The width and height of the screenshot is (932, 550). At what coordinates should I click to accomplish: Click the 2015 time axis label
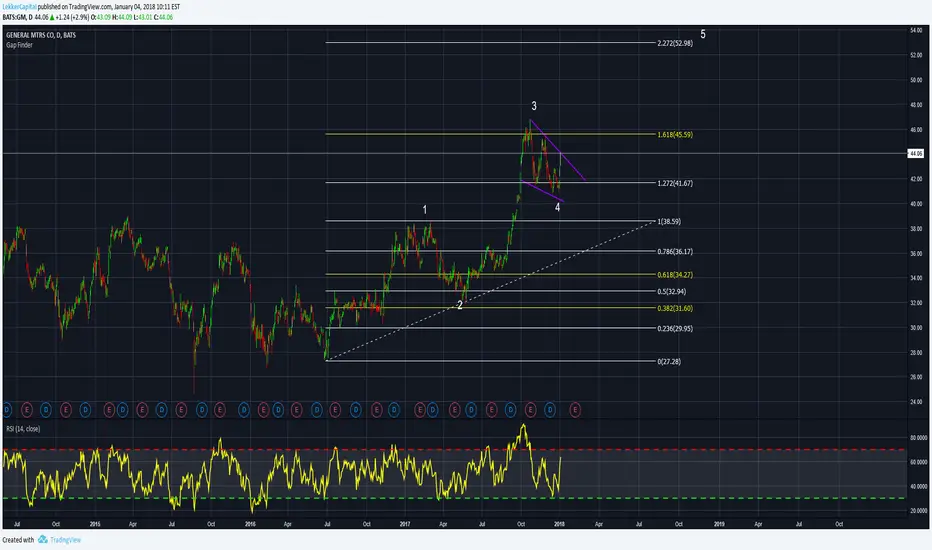pos(95,524)
